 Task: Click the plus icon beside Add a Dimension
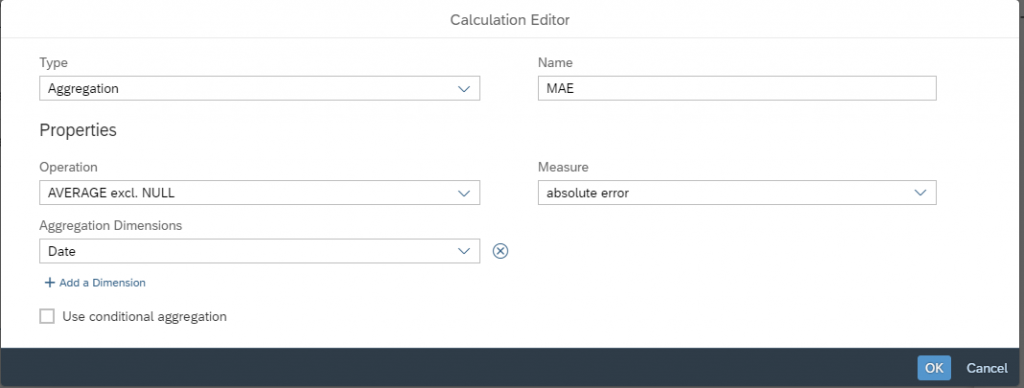pyautogui.click(x=50, y=283)
